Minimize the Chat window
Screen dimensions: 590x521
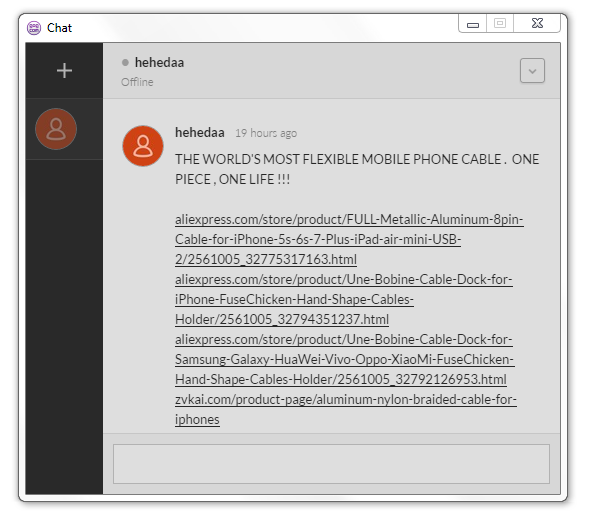click(473, 24)
